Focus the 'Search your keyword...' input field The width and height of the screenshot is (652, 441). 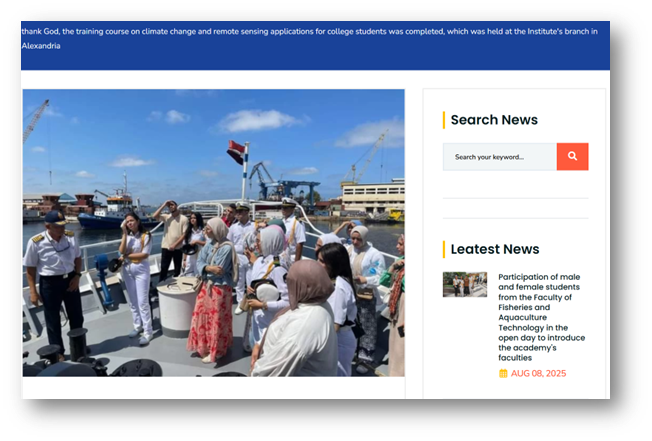pos(499,157)
